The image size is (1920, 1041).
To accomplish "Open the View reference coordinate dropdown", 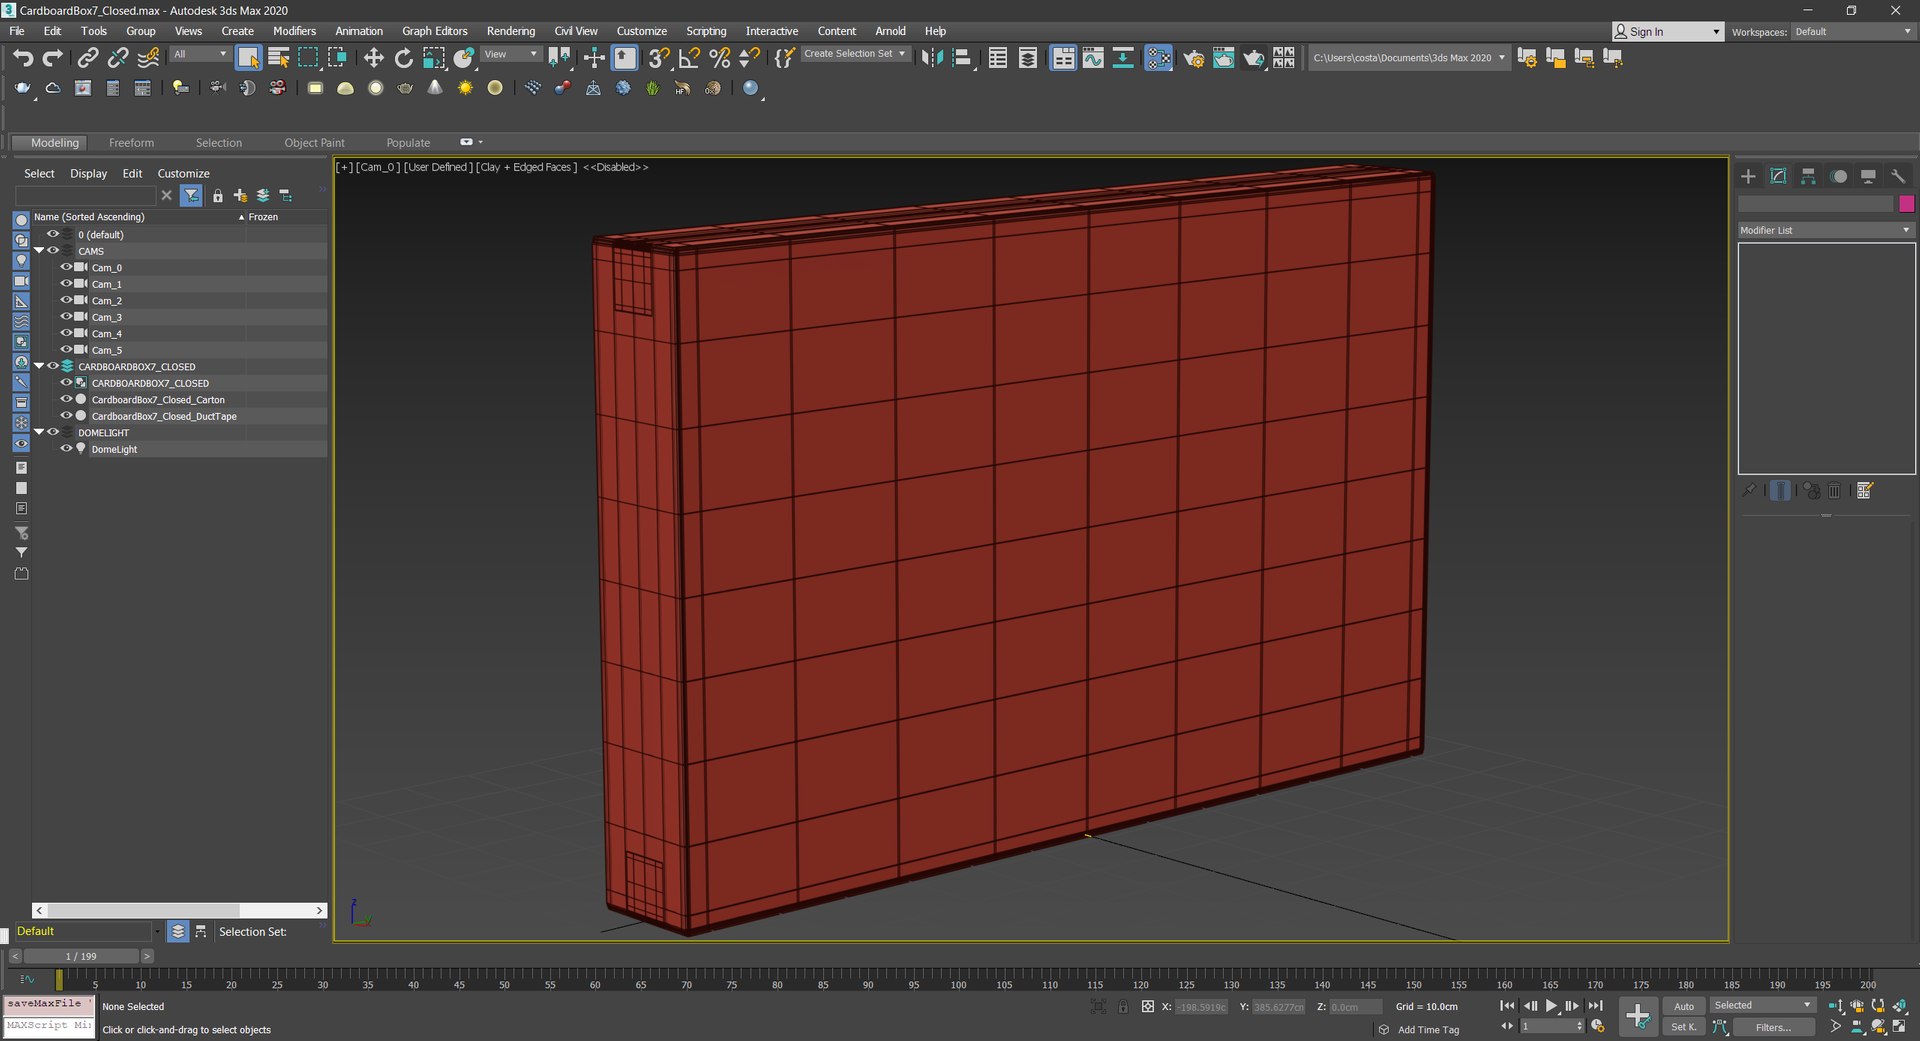I will 511,54.
